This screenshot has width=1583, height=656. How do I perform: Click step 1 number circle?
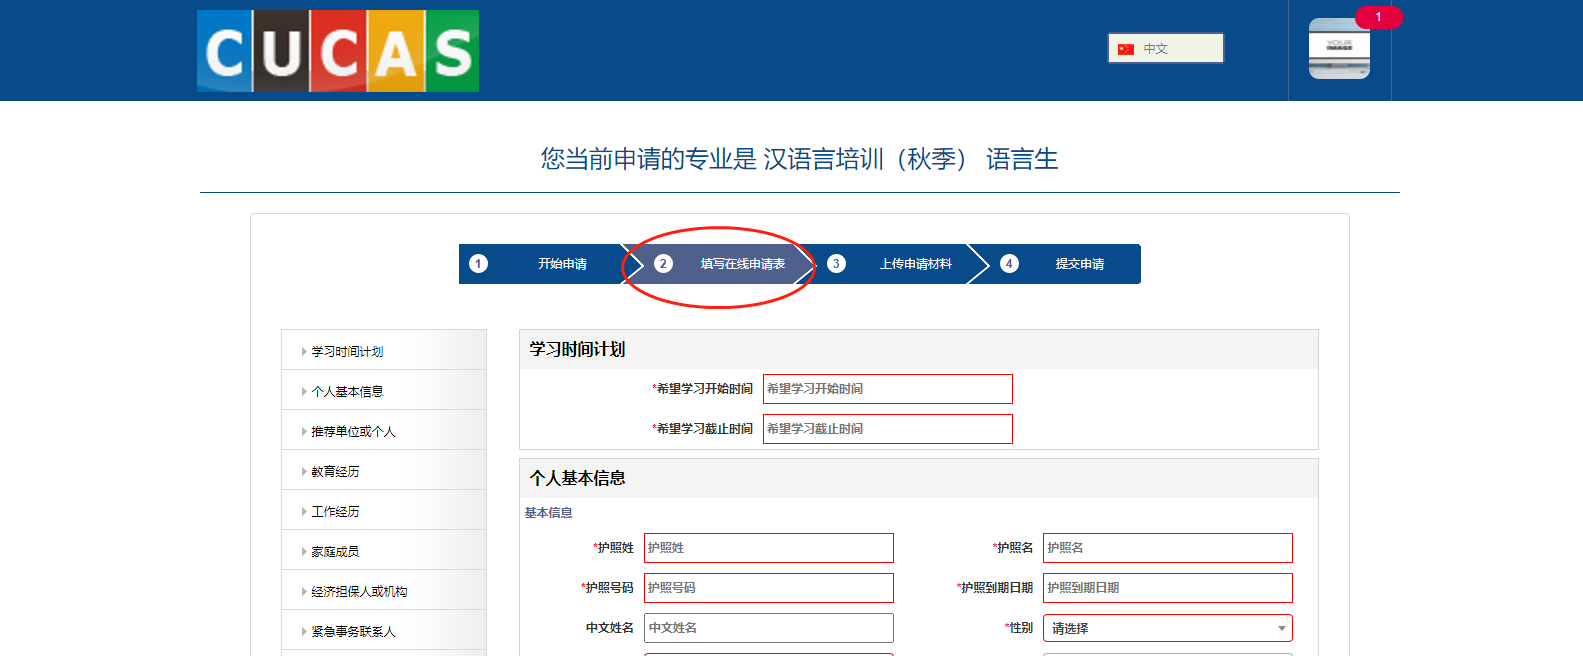coord(479,264)
